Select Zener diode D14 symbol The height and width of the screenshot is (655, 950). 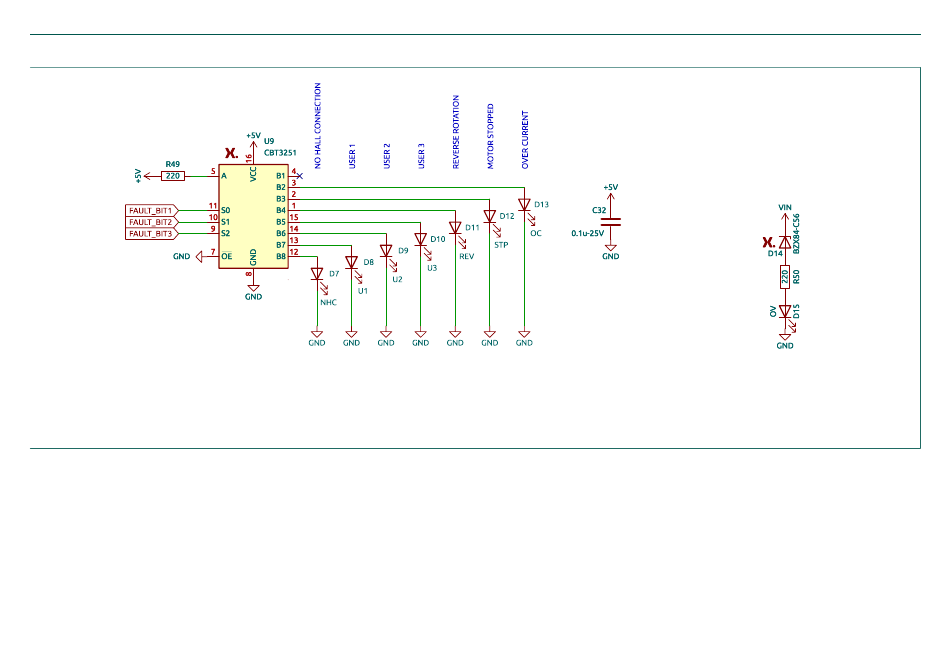(785, 242)
